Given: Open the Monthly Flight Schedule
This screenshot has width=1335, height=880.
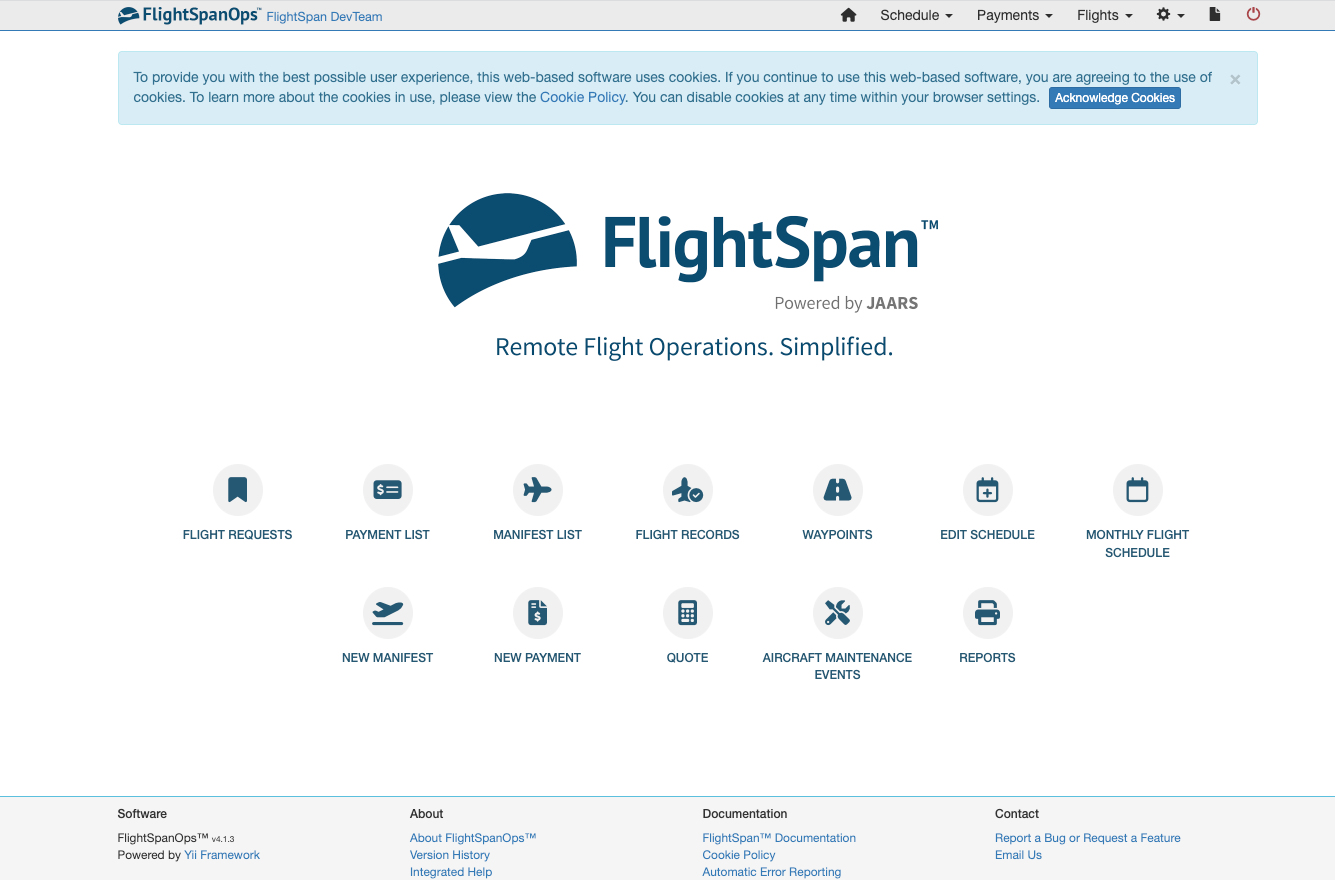Looking at the screenshot, I should (x=1137, y=489).
